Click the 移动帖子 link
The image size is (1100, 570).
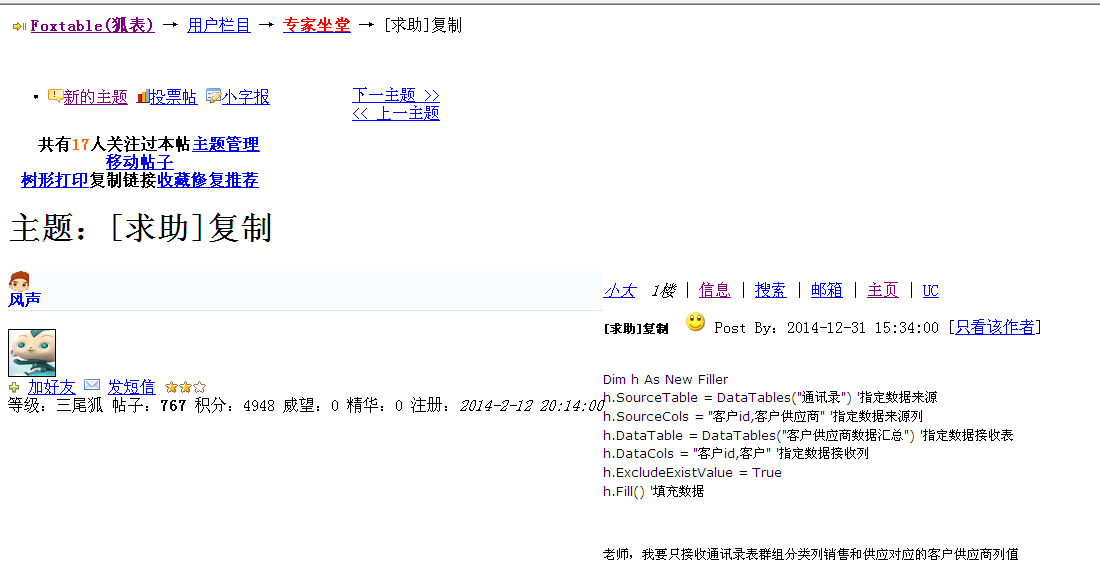click(x=140, y=162)
